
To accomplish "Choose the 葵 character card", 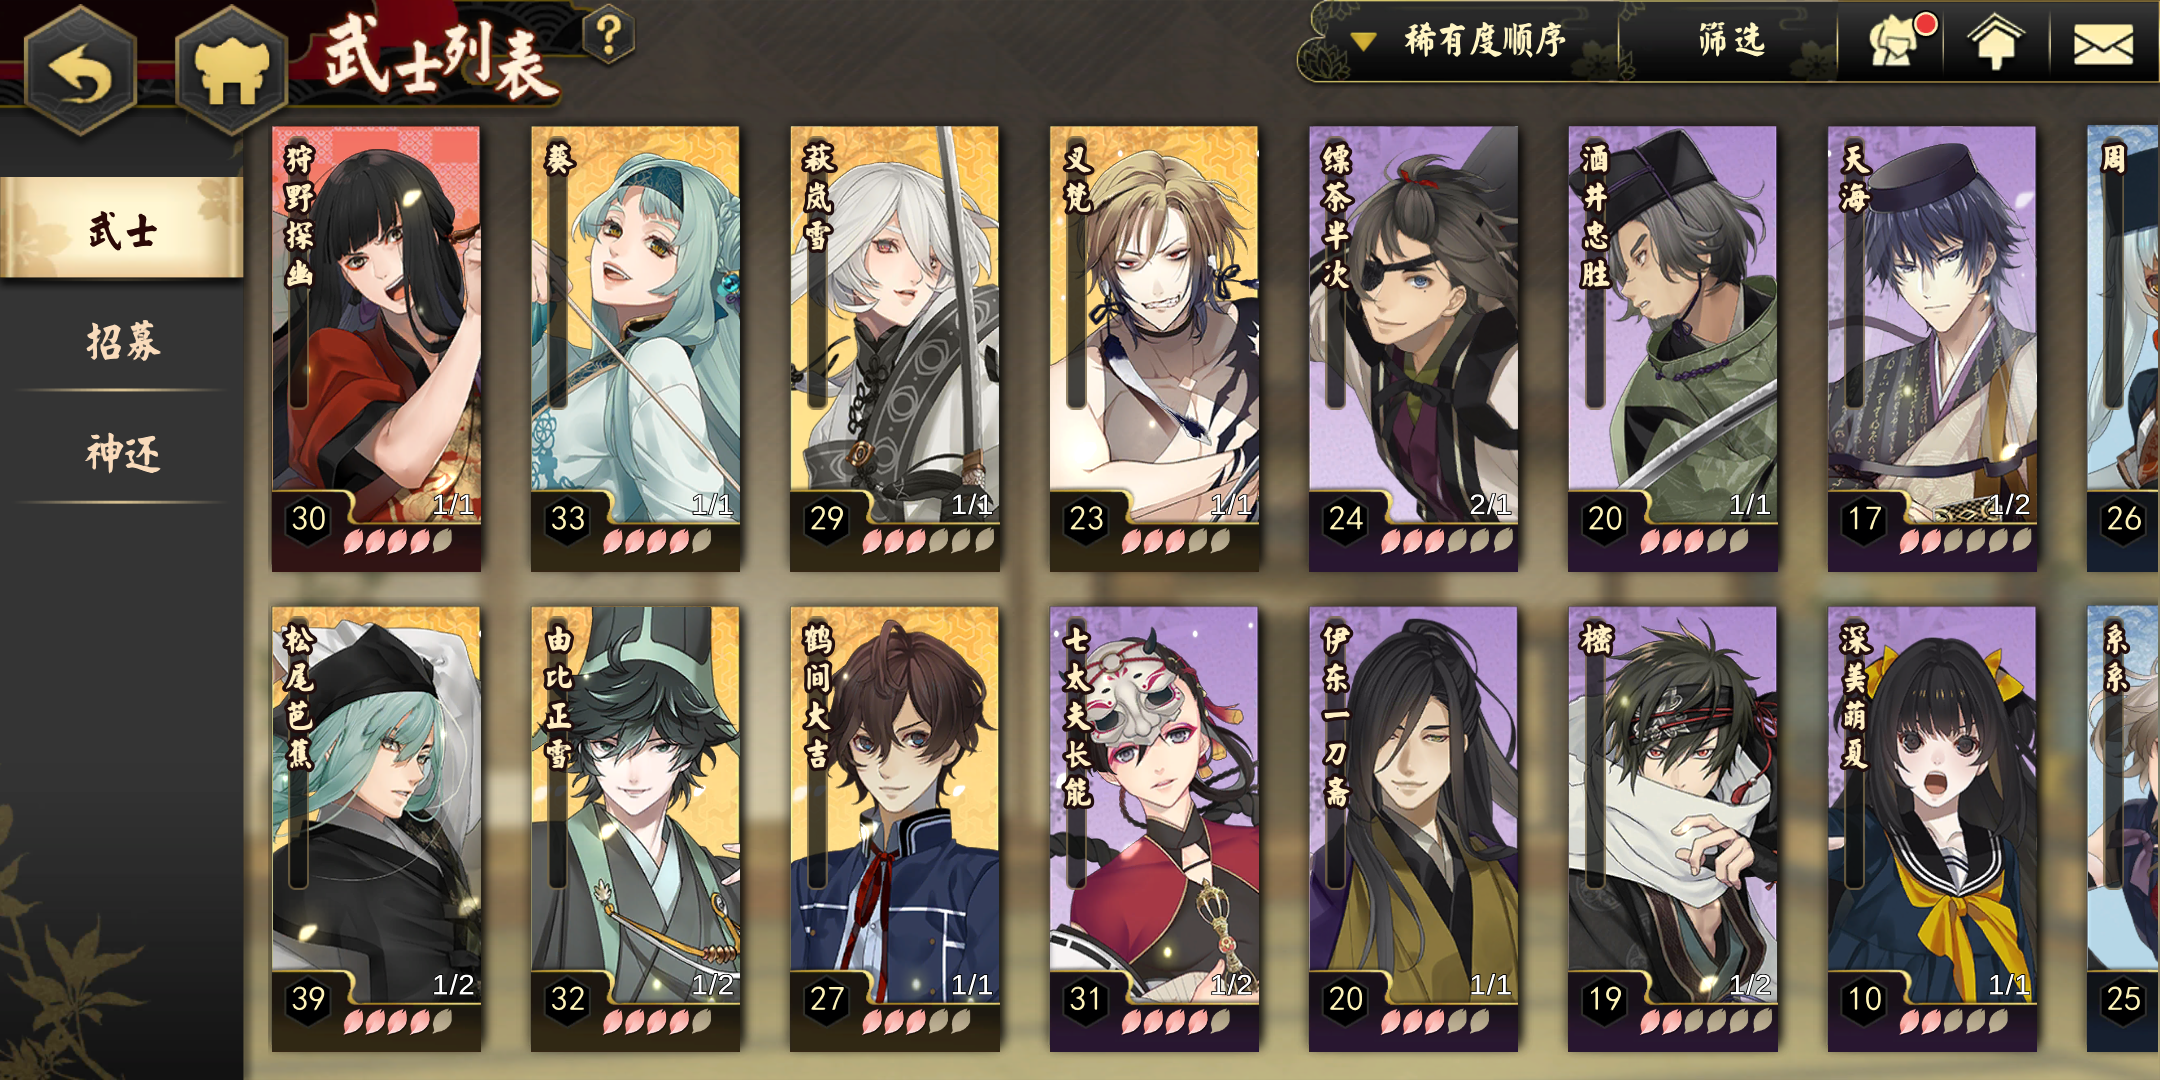I will click(x=635, y=348).
